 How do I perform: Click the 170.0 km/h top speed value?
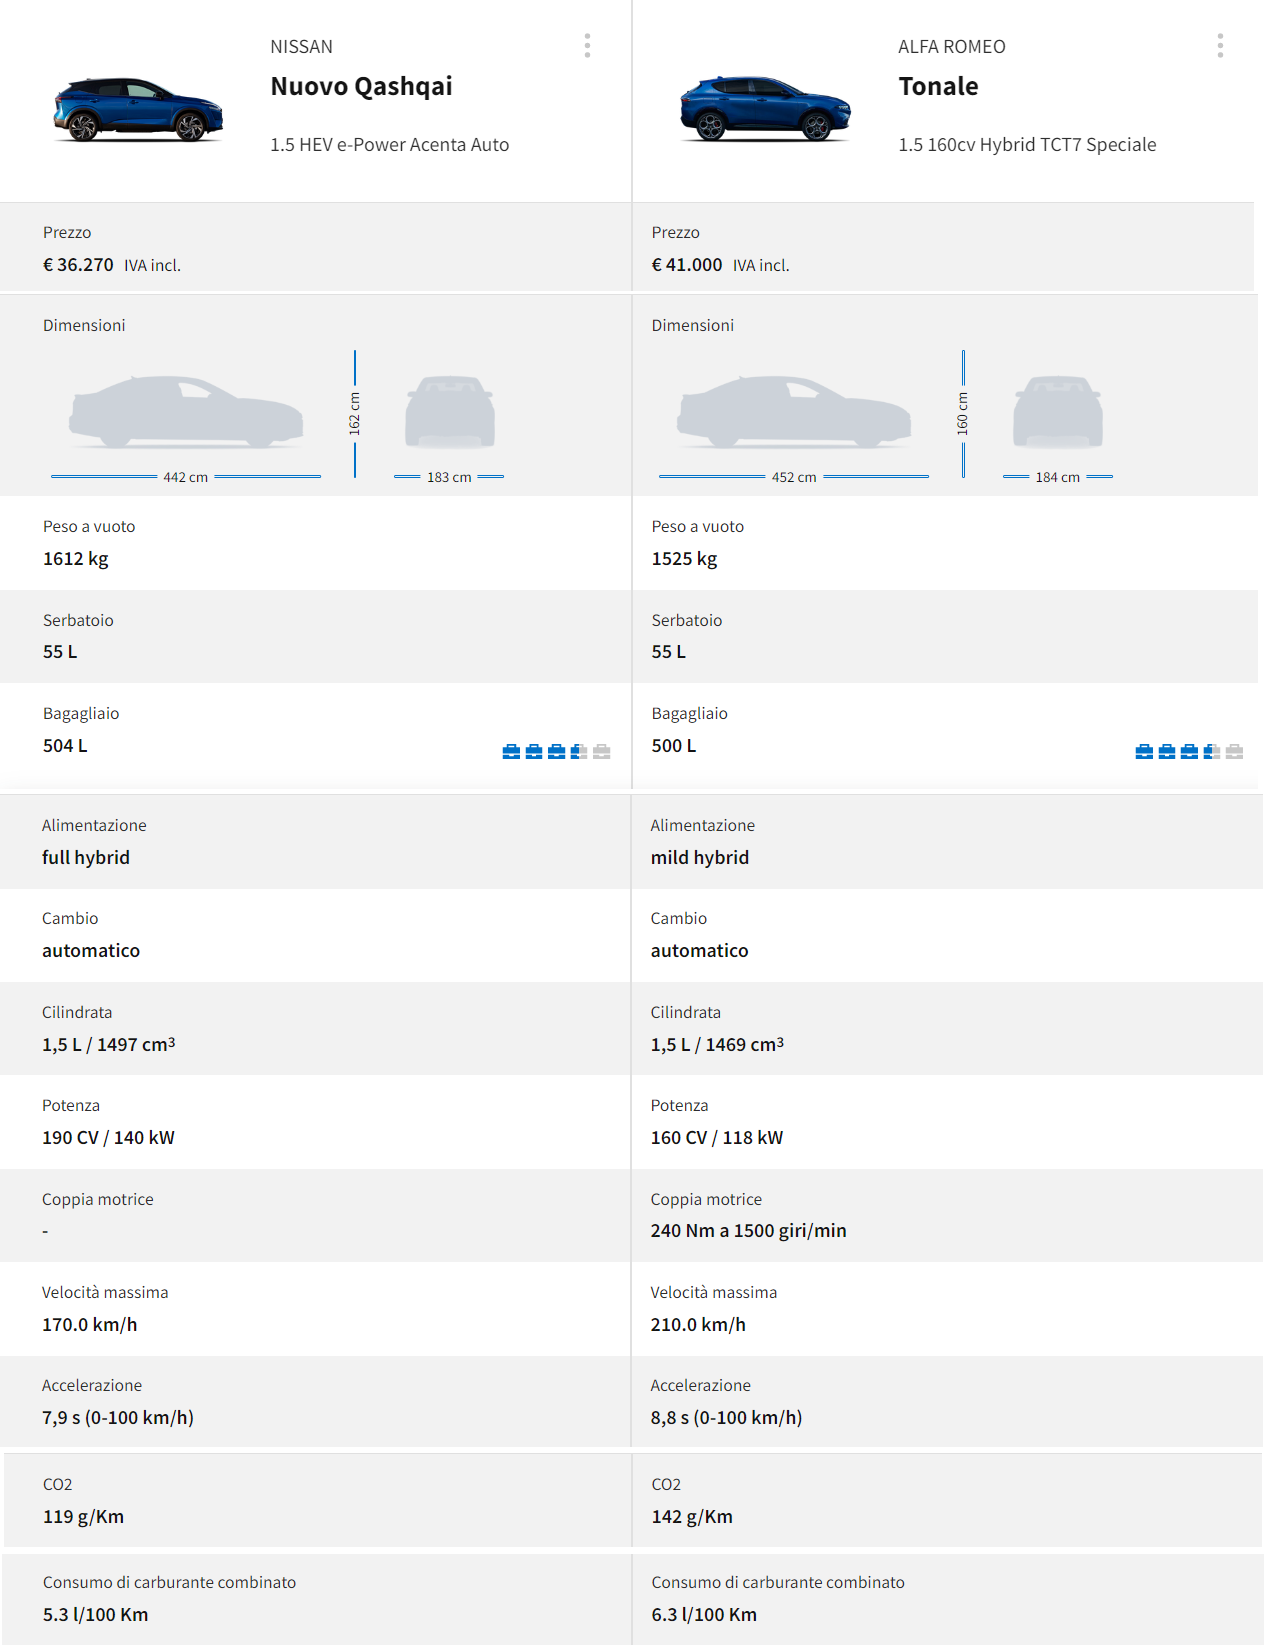point(90,1325)
